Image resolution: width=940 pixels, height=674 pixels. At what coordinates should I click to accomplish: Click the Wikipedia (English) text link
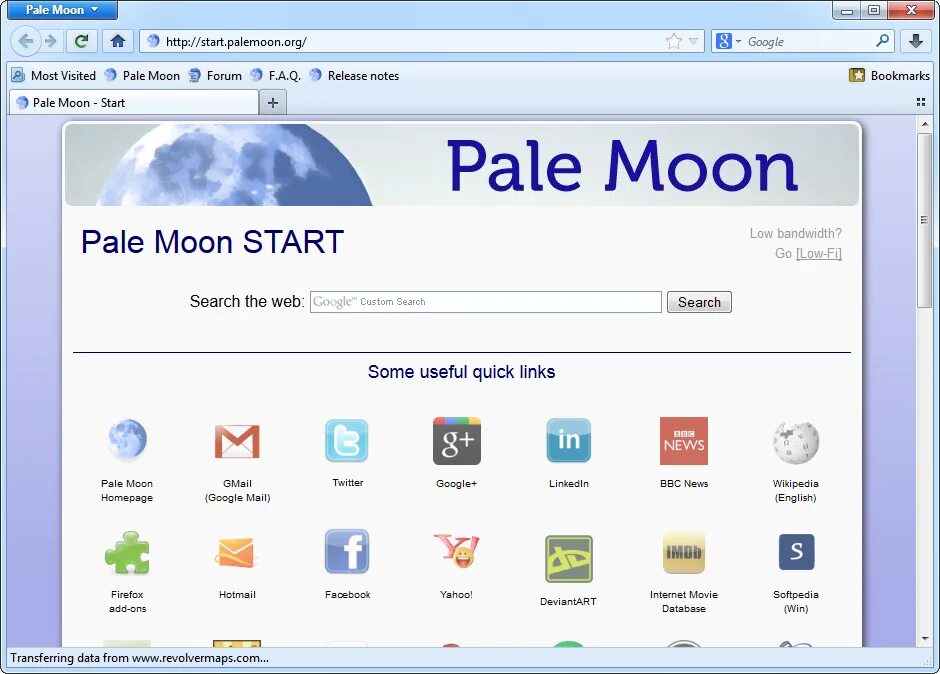pos(796,491)
